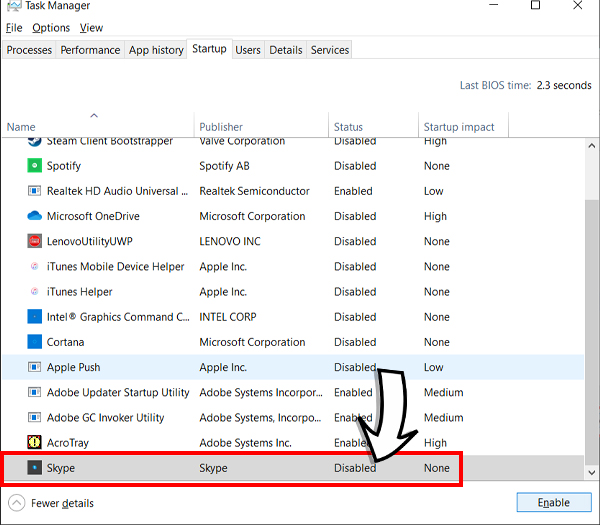Screen dimensions: 600x525
Task: Click the Apple Push icon
Action: [x=34, y=367]
